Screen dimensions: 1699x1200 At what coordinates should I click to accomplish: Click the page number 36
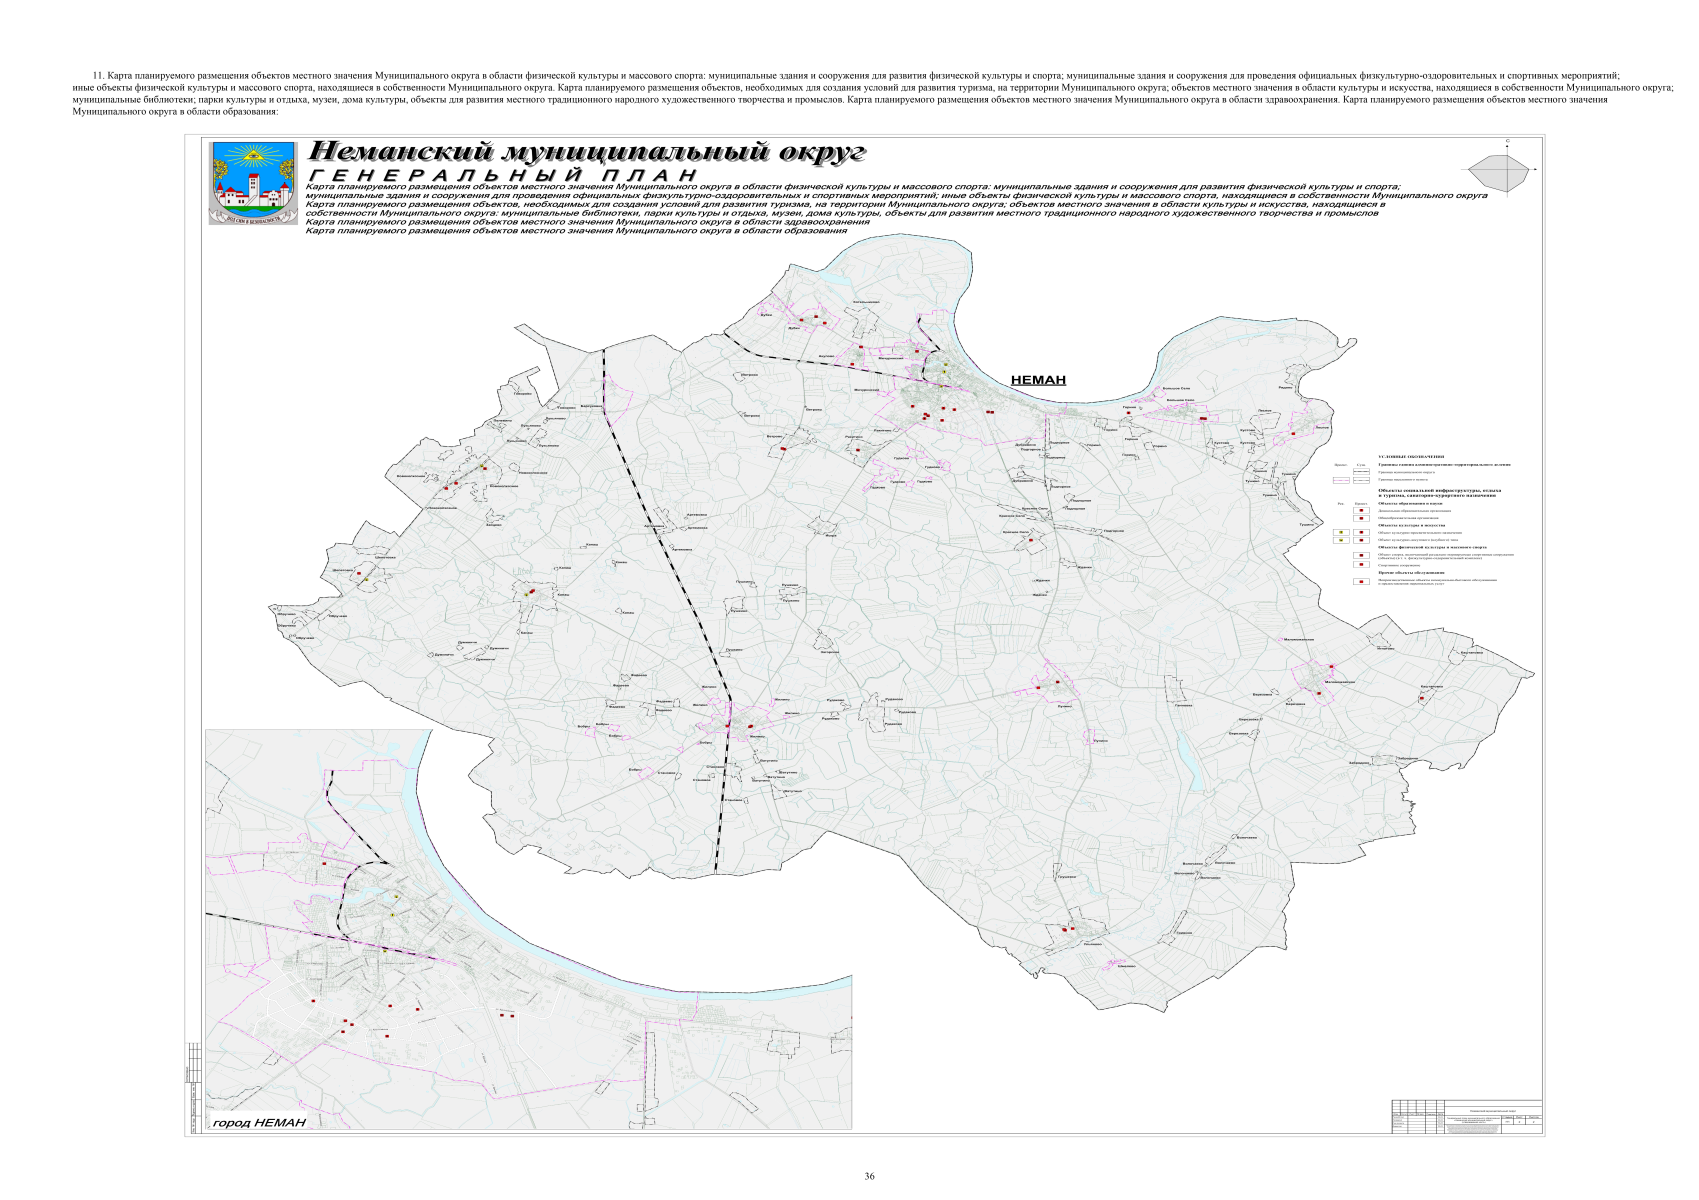[869, 1176]
